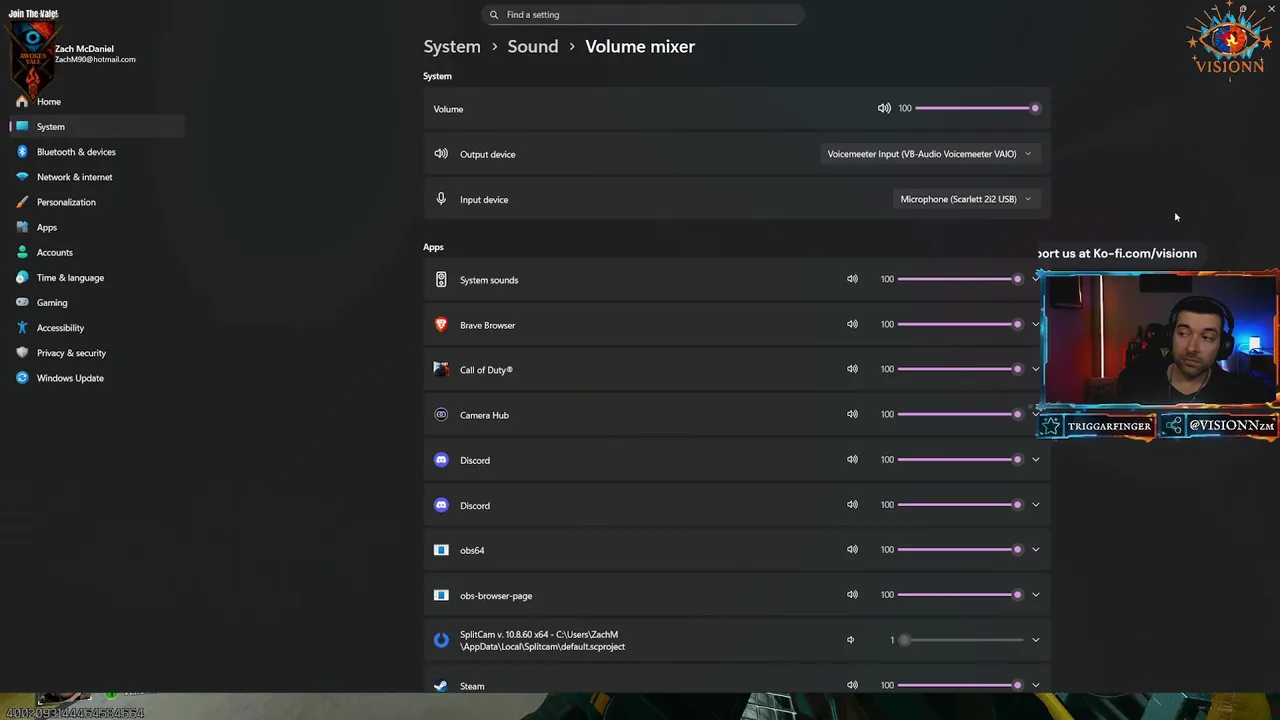Expand the second Discord app options
This screenshot has height=720, width=1280.
(x=1035, y=505)
